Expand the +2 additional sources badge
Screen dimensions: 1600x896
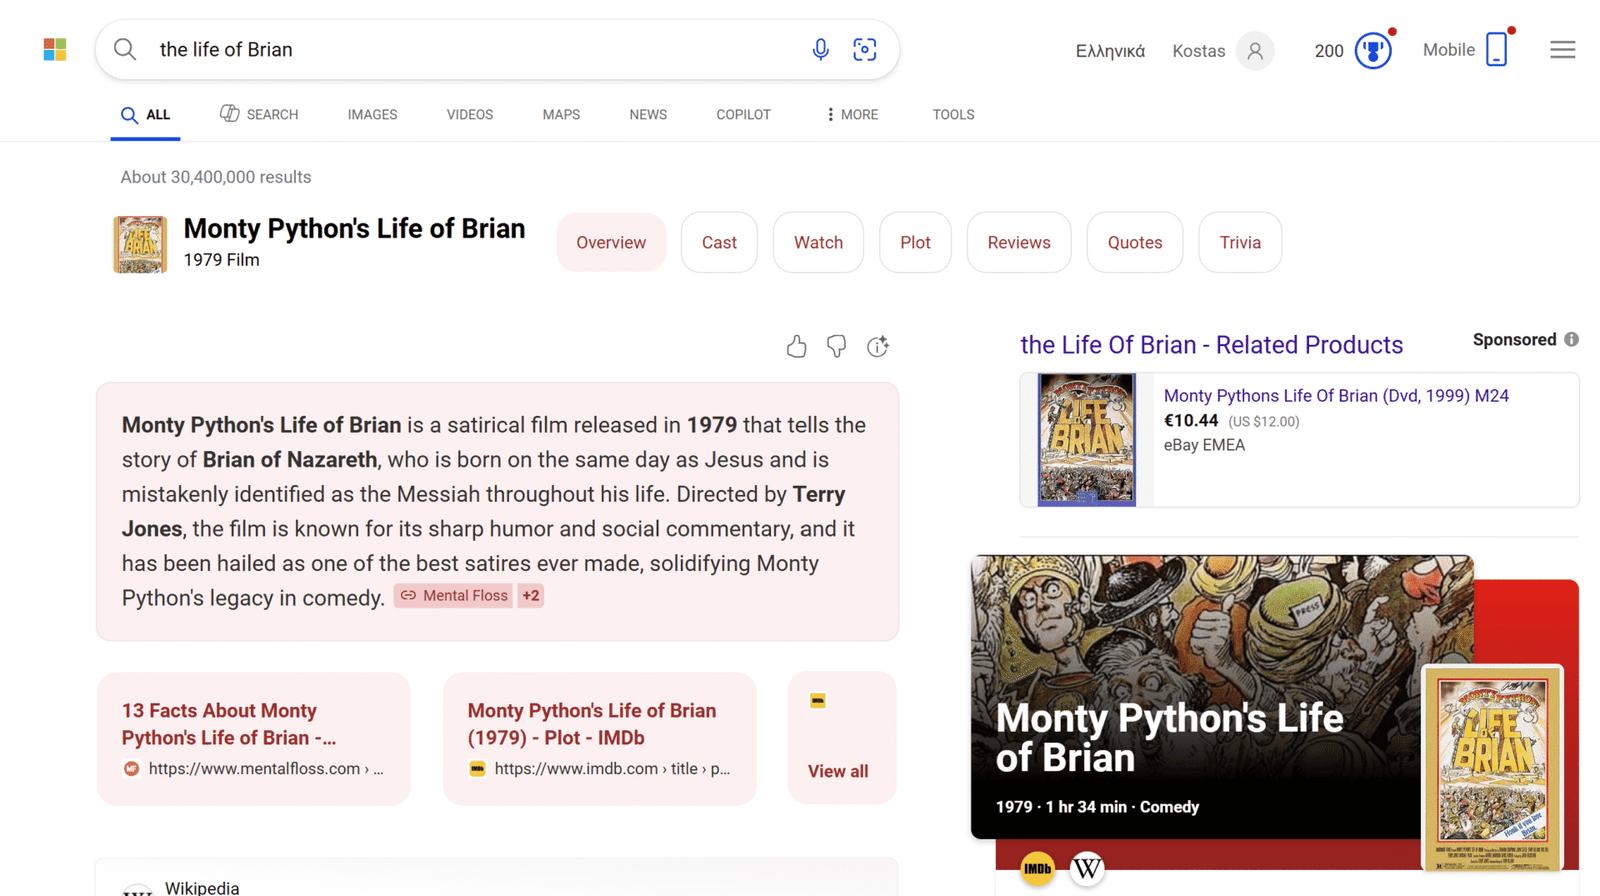pyautogui.click(x=530, y=596)
